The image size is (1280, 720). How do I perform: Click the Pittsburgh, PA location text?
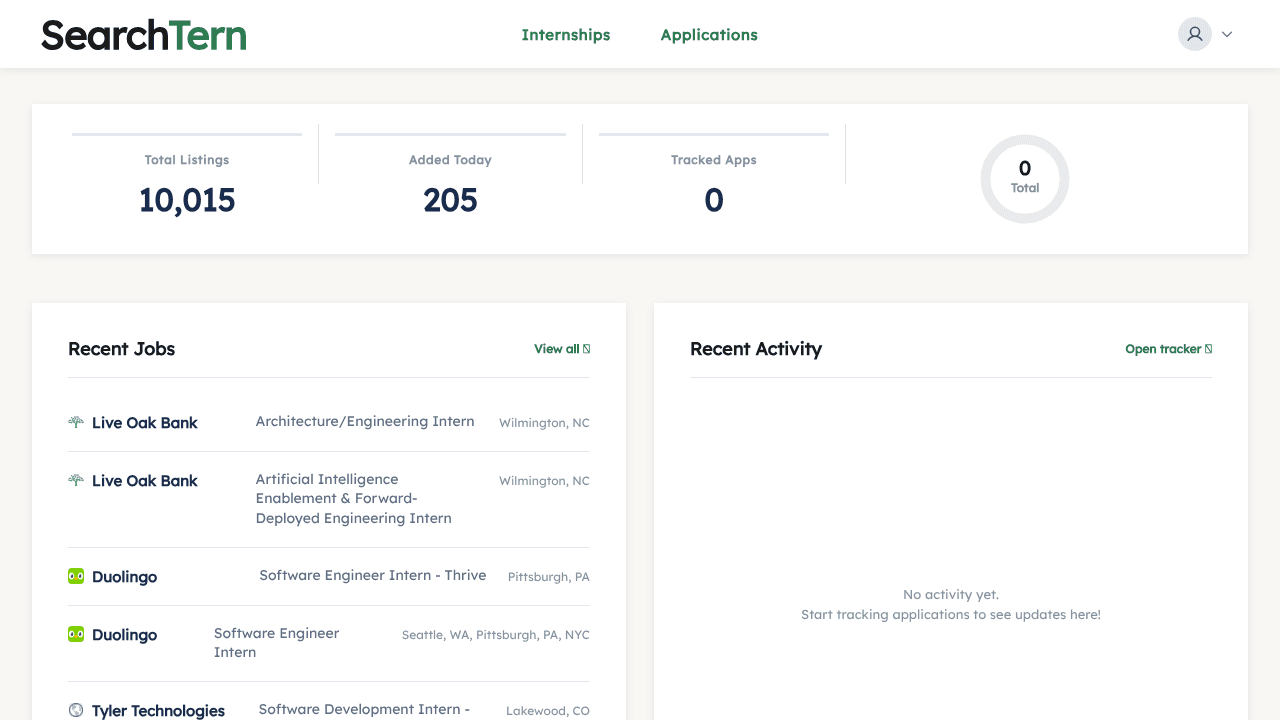549,577
